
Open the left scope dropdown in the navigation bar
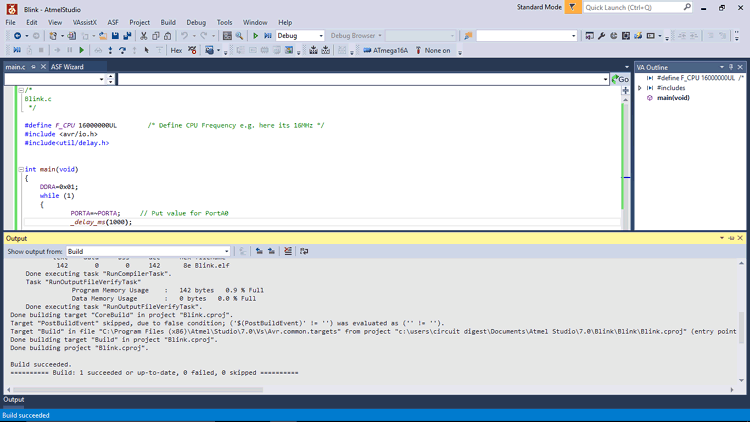101,79
